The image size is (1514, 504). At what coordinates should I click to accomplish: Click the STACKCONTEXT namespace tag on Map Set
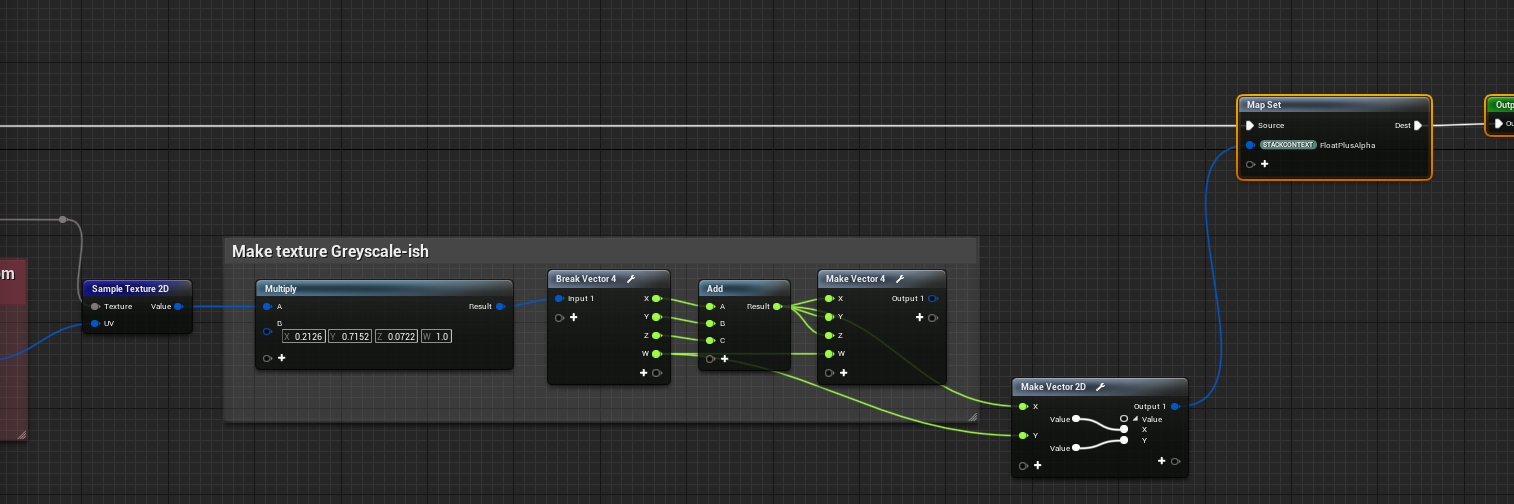tap(1288, 145)
